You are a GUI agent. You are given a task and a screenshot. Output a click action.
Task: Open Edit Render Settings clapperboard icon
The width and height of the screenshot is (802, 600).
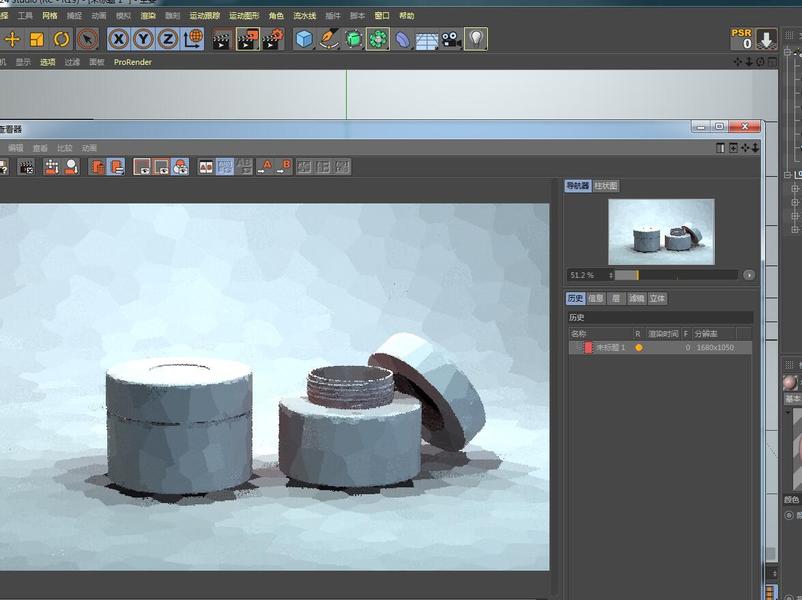pyautogui.click(x=273, y=39)
